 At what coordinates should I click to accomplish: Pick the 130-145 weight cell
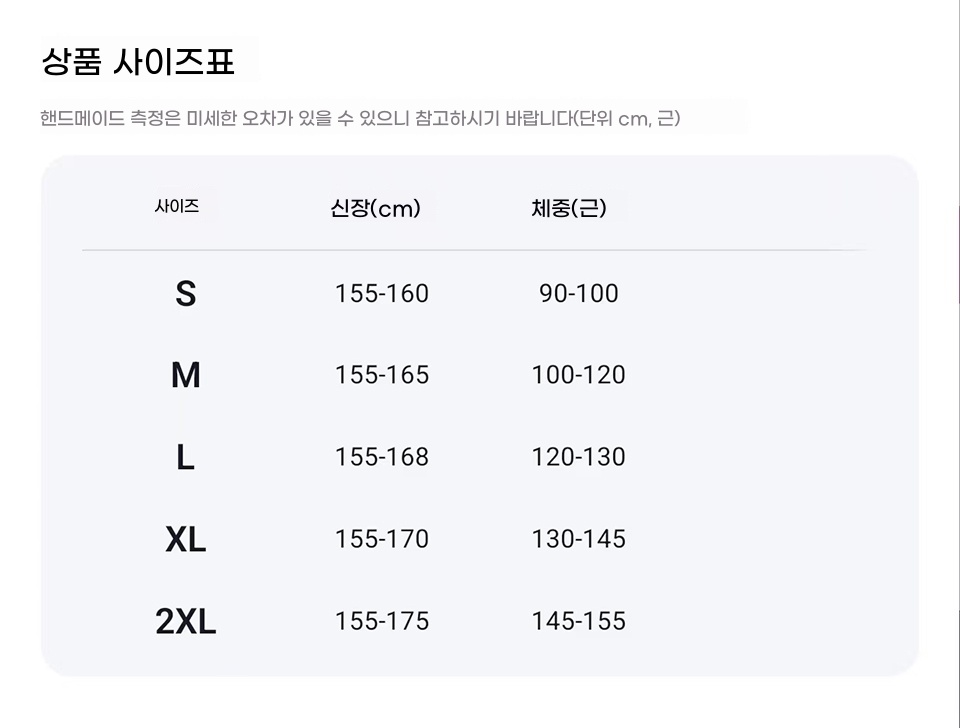pyautogui.click(x=578, y=540)
